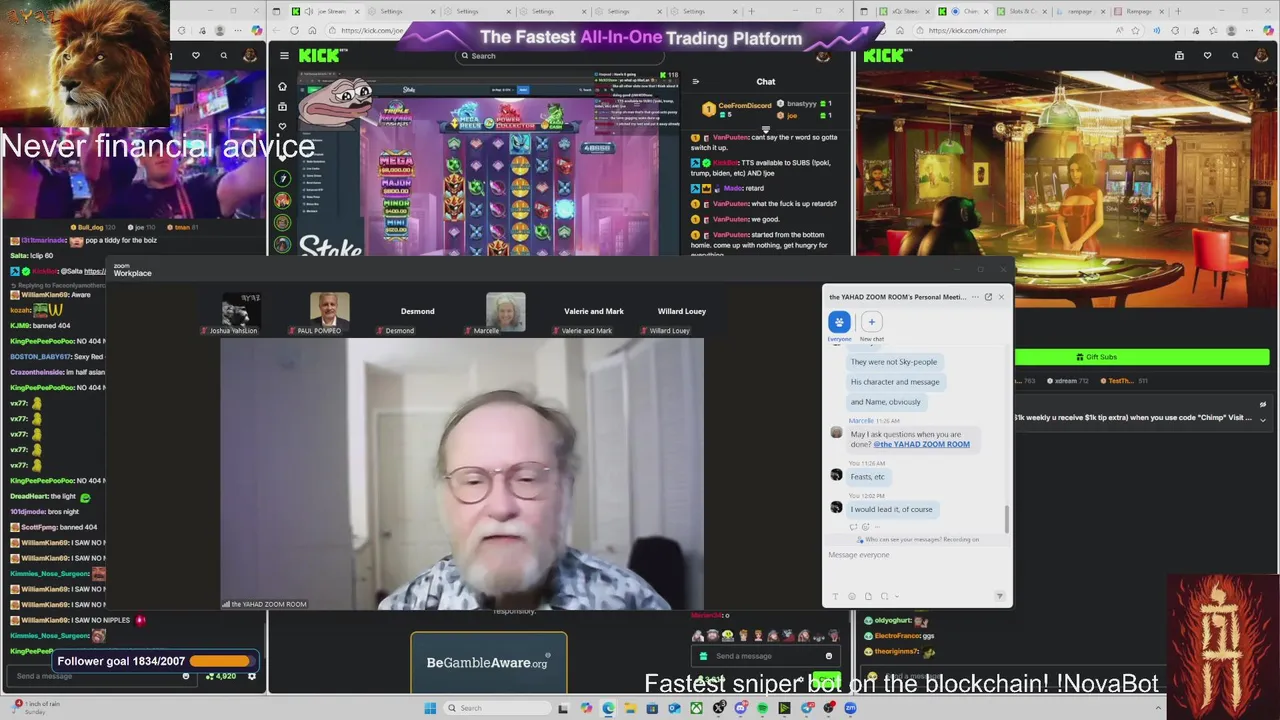1280x720 pixels.
Task: Click the gift icon in the chimper Kick header
Action: [1179, 56]
